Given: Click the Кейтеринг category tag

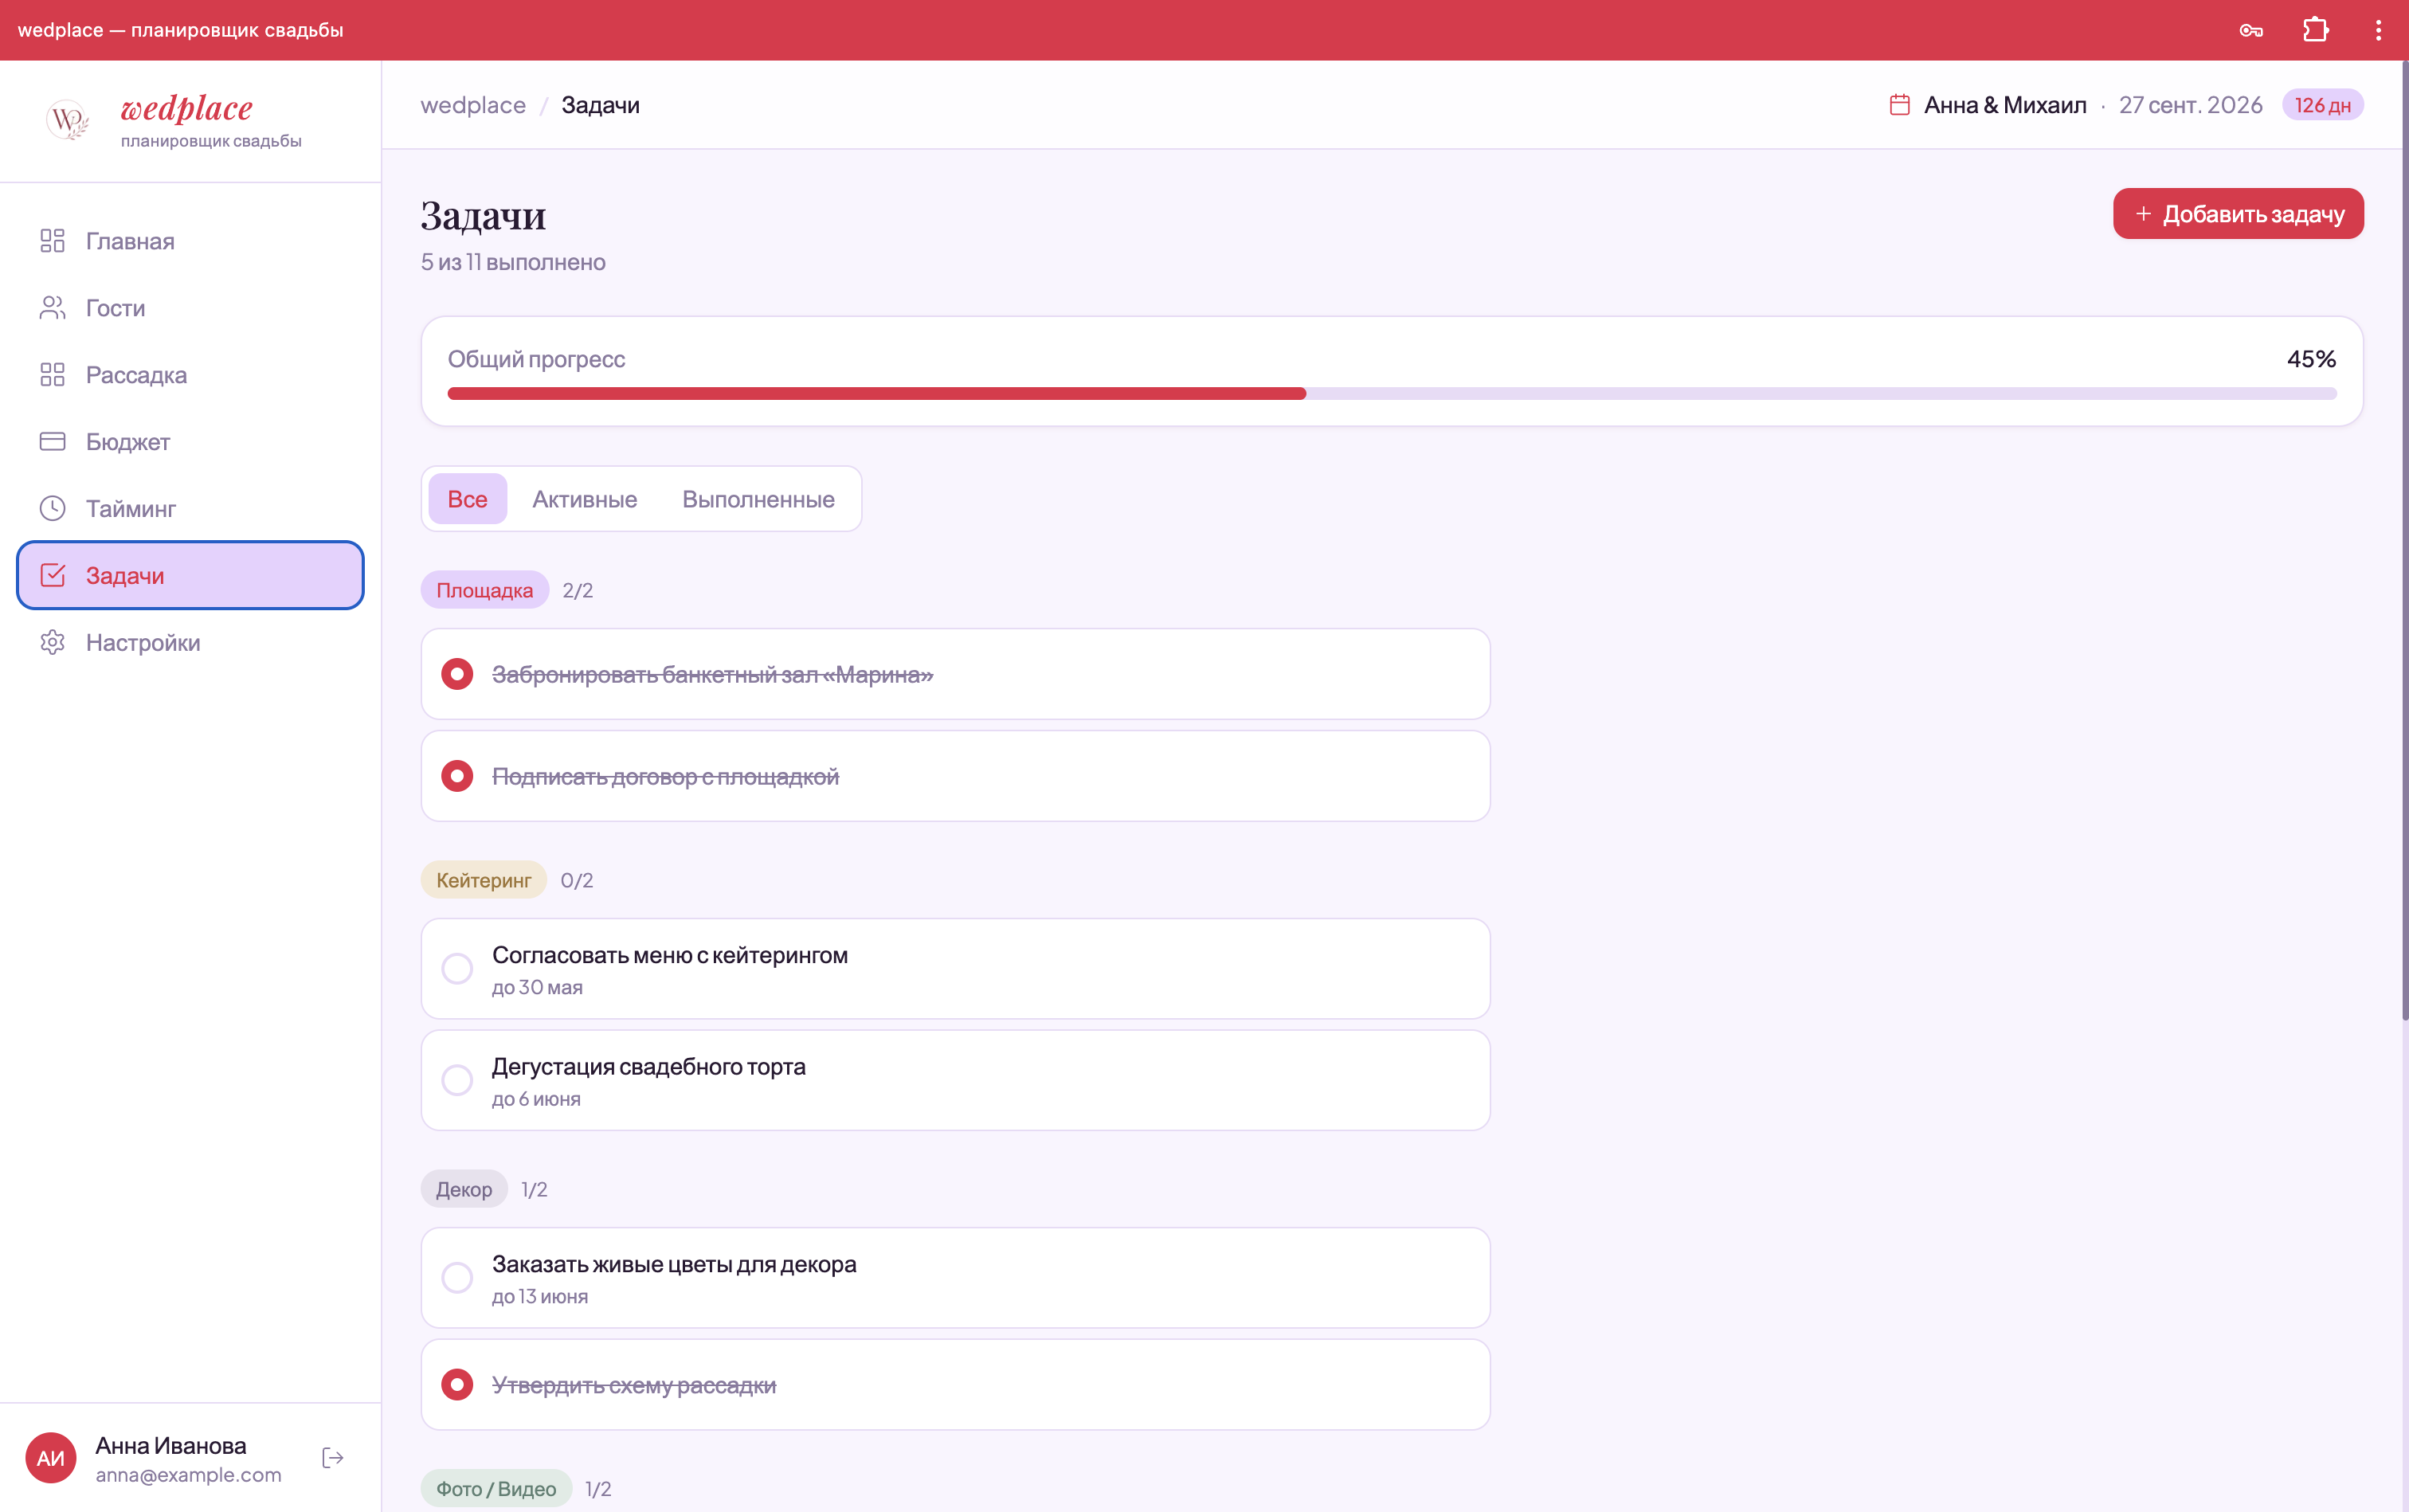Looking at the screenshot, I should [x=483, y=880].
